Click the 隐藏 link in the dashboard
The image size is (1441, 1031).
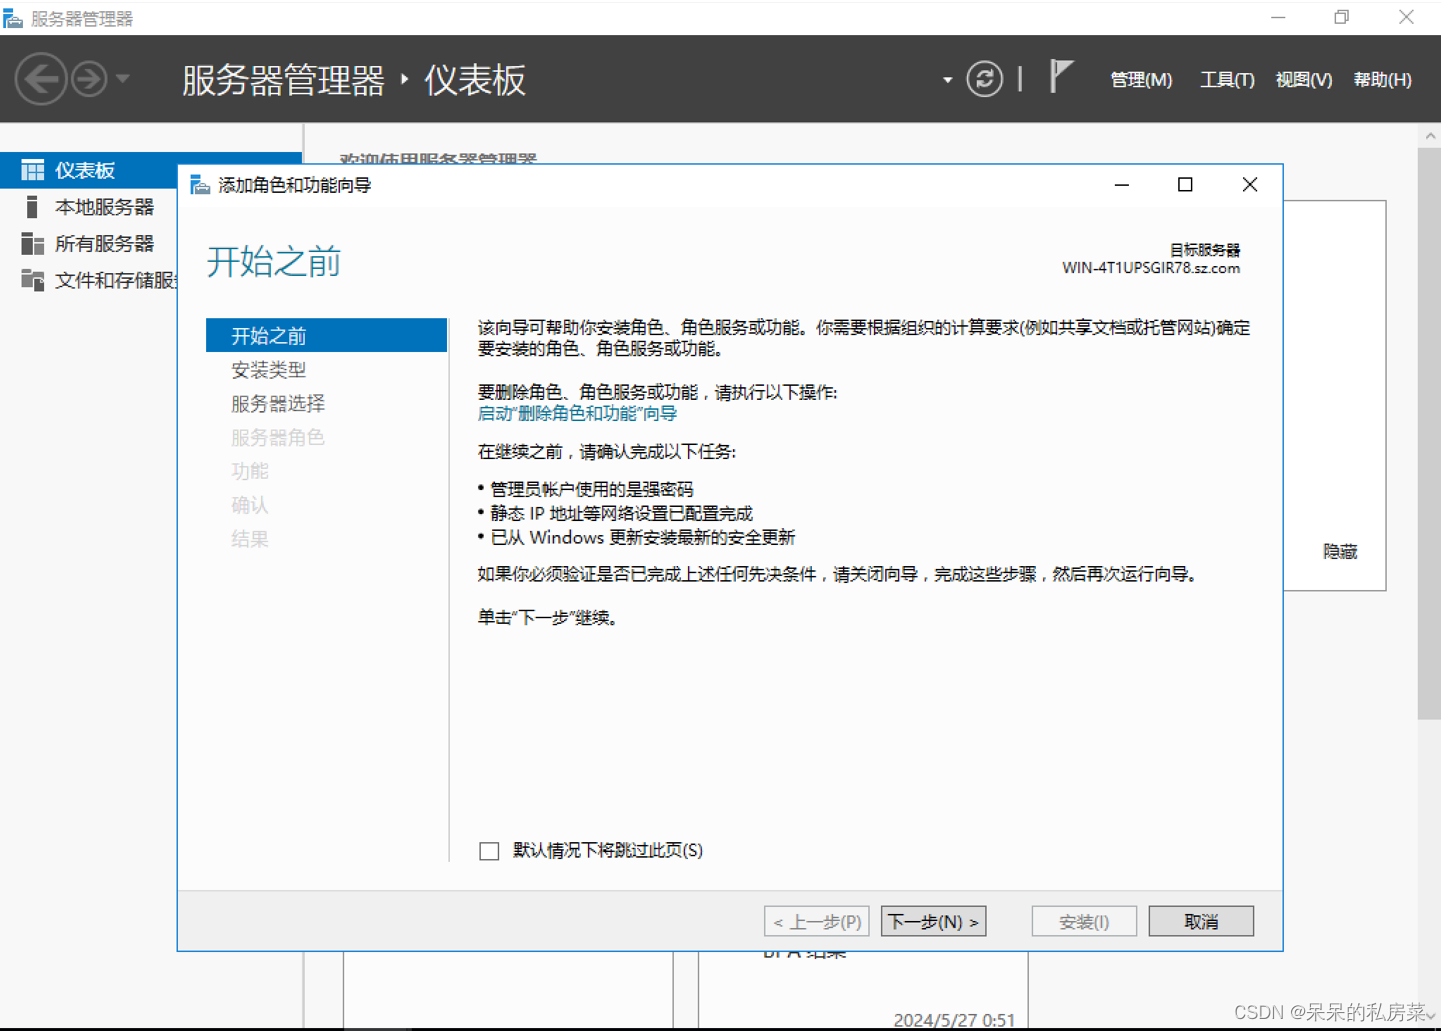click(1340, 552)
